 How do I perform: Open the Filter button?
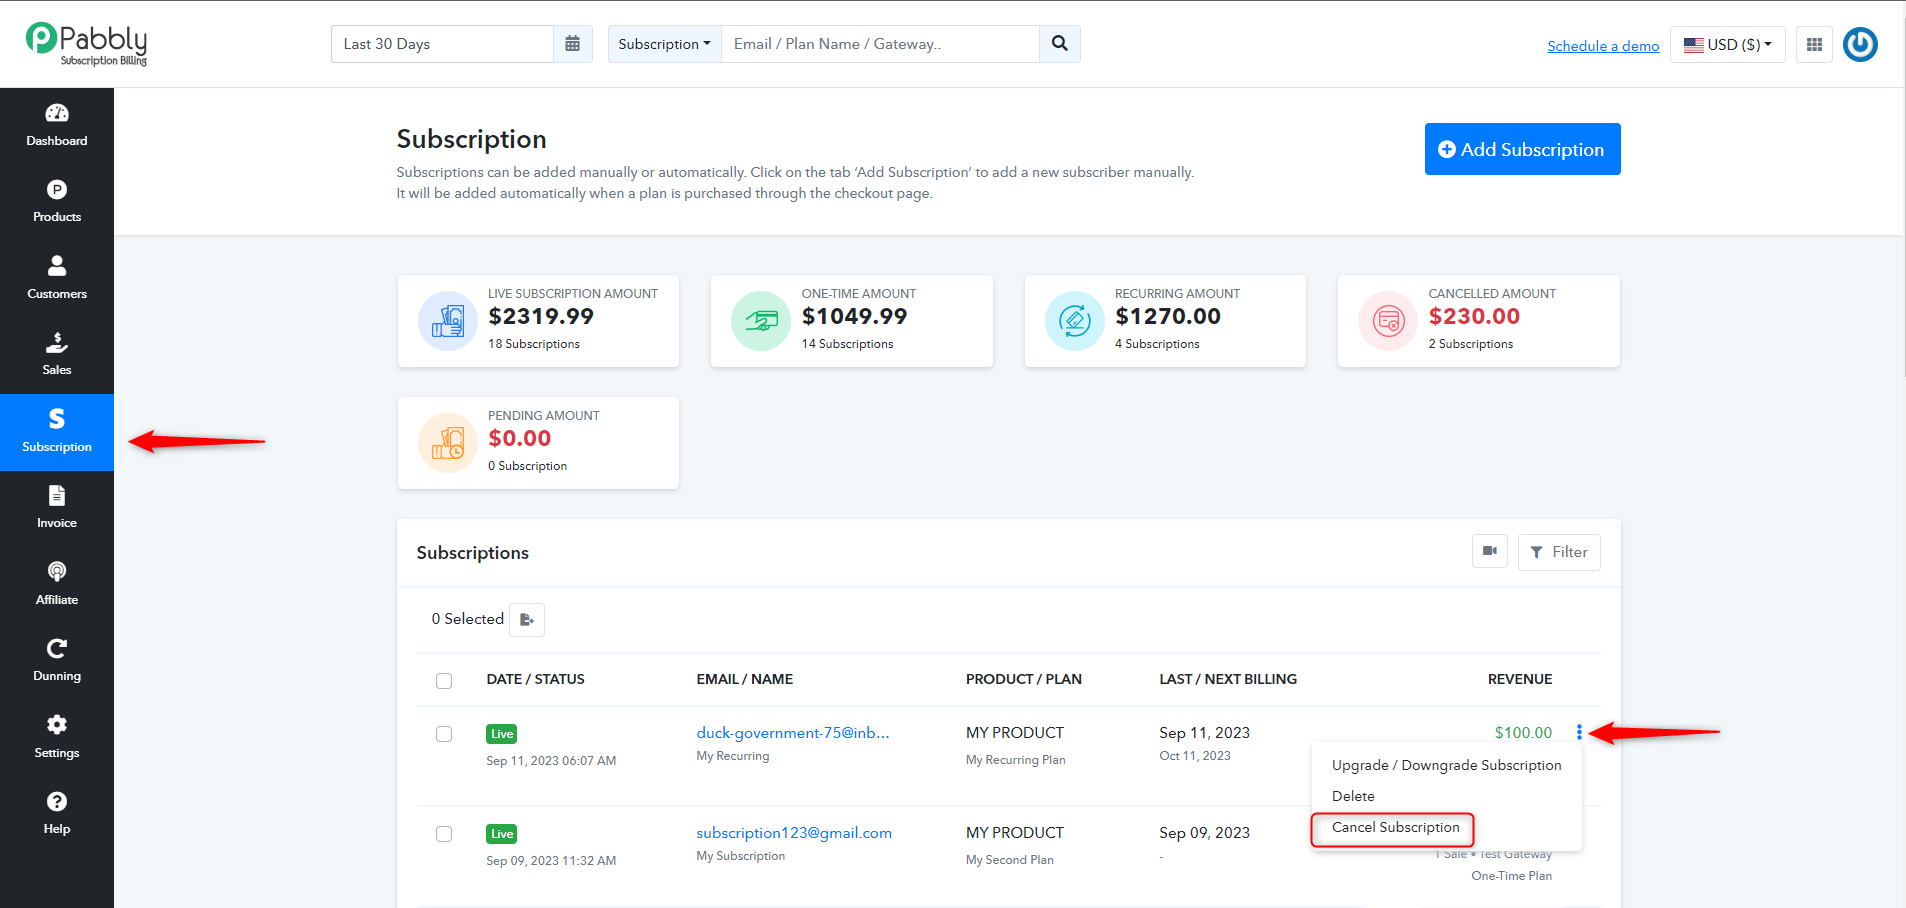[x=1559, y=552]
